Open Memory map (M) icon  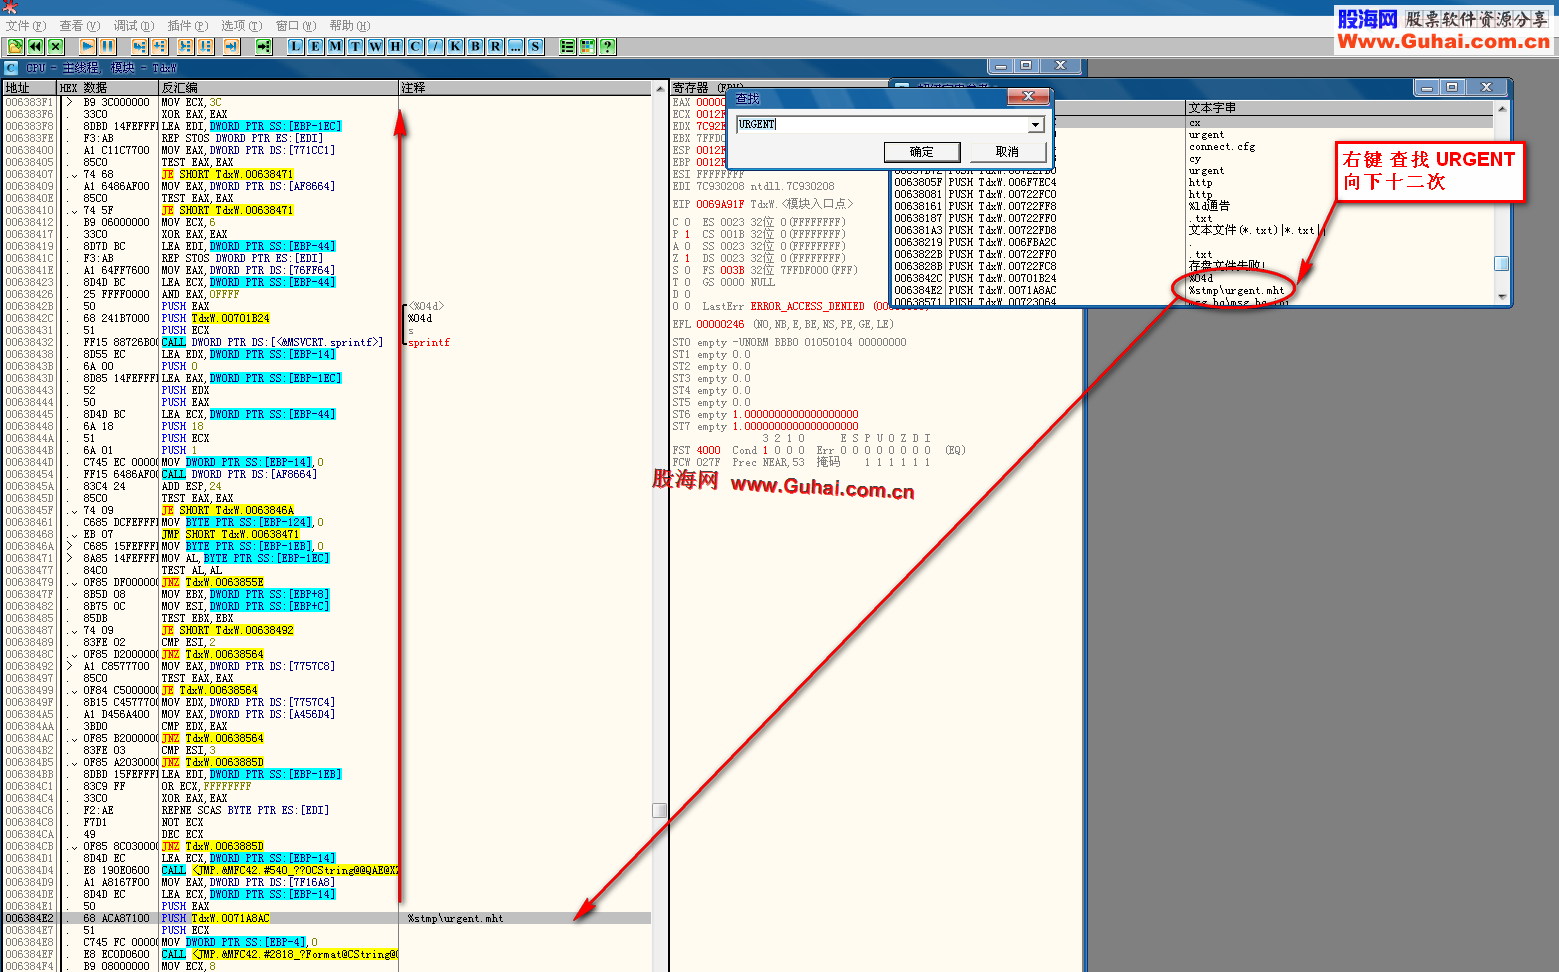336,46
